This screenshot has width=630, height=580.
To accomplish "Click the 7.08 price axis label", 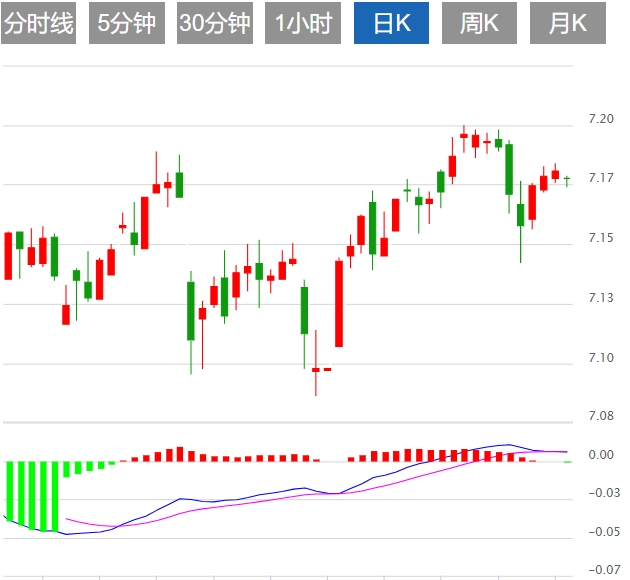I will 601,415.
